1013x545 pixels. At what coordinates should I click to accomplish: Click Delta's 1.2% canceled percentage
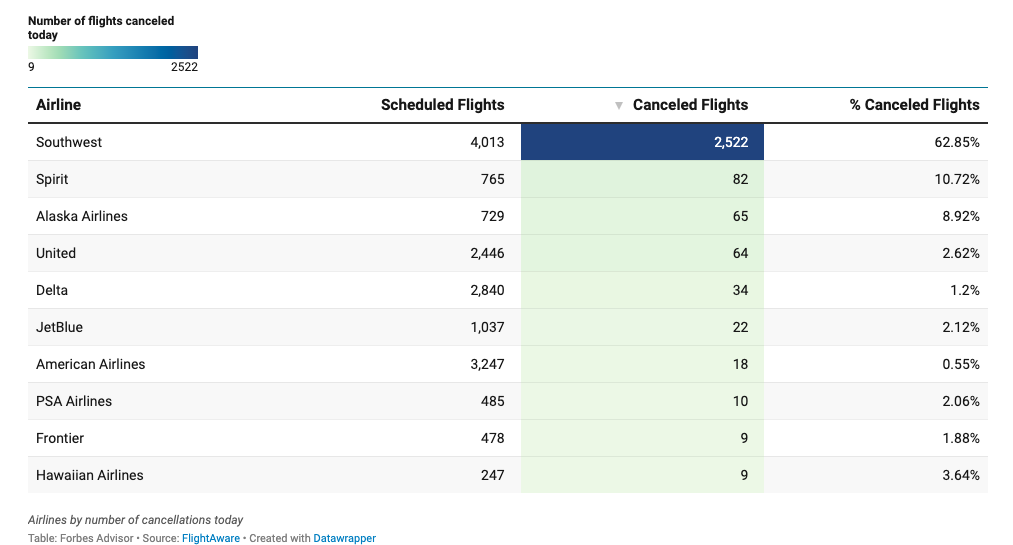point(965,290)
